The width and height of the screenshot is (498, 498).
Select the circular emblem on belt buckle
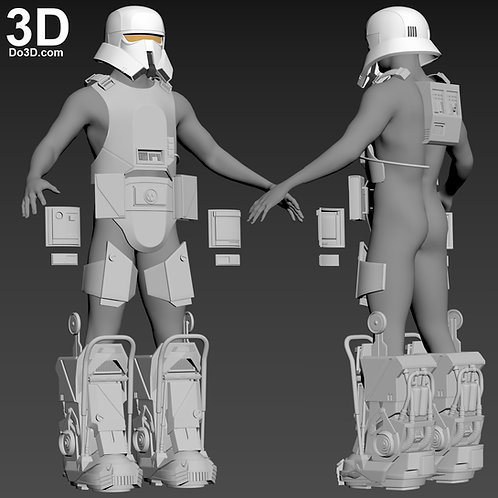(150, 196)
